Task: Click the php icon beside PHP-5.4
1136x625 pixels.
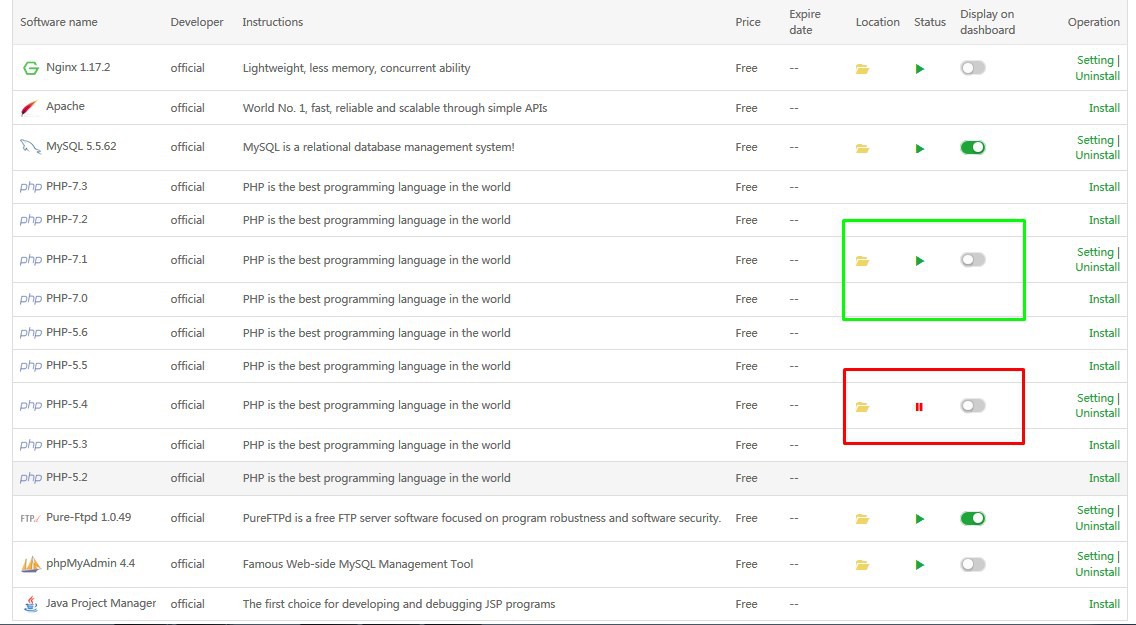Action: click(x=30, y=405)
